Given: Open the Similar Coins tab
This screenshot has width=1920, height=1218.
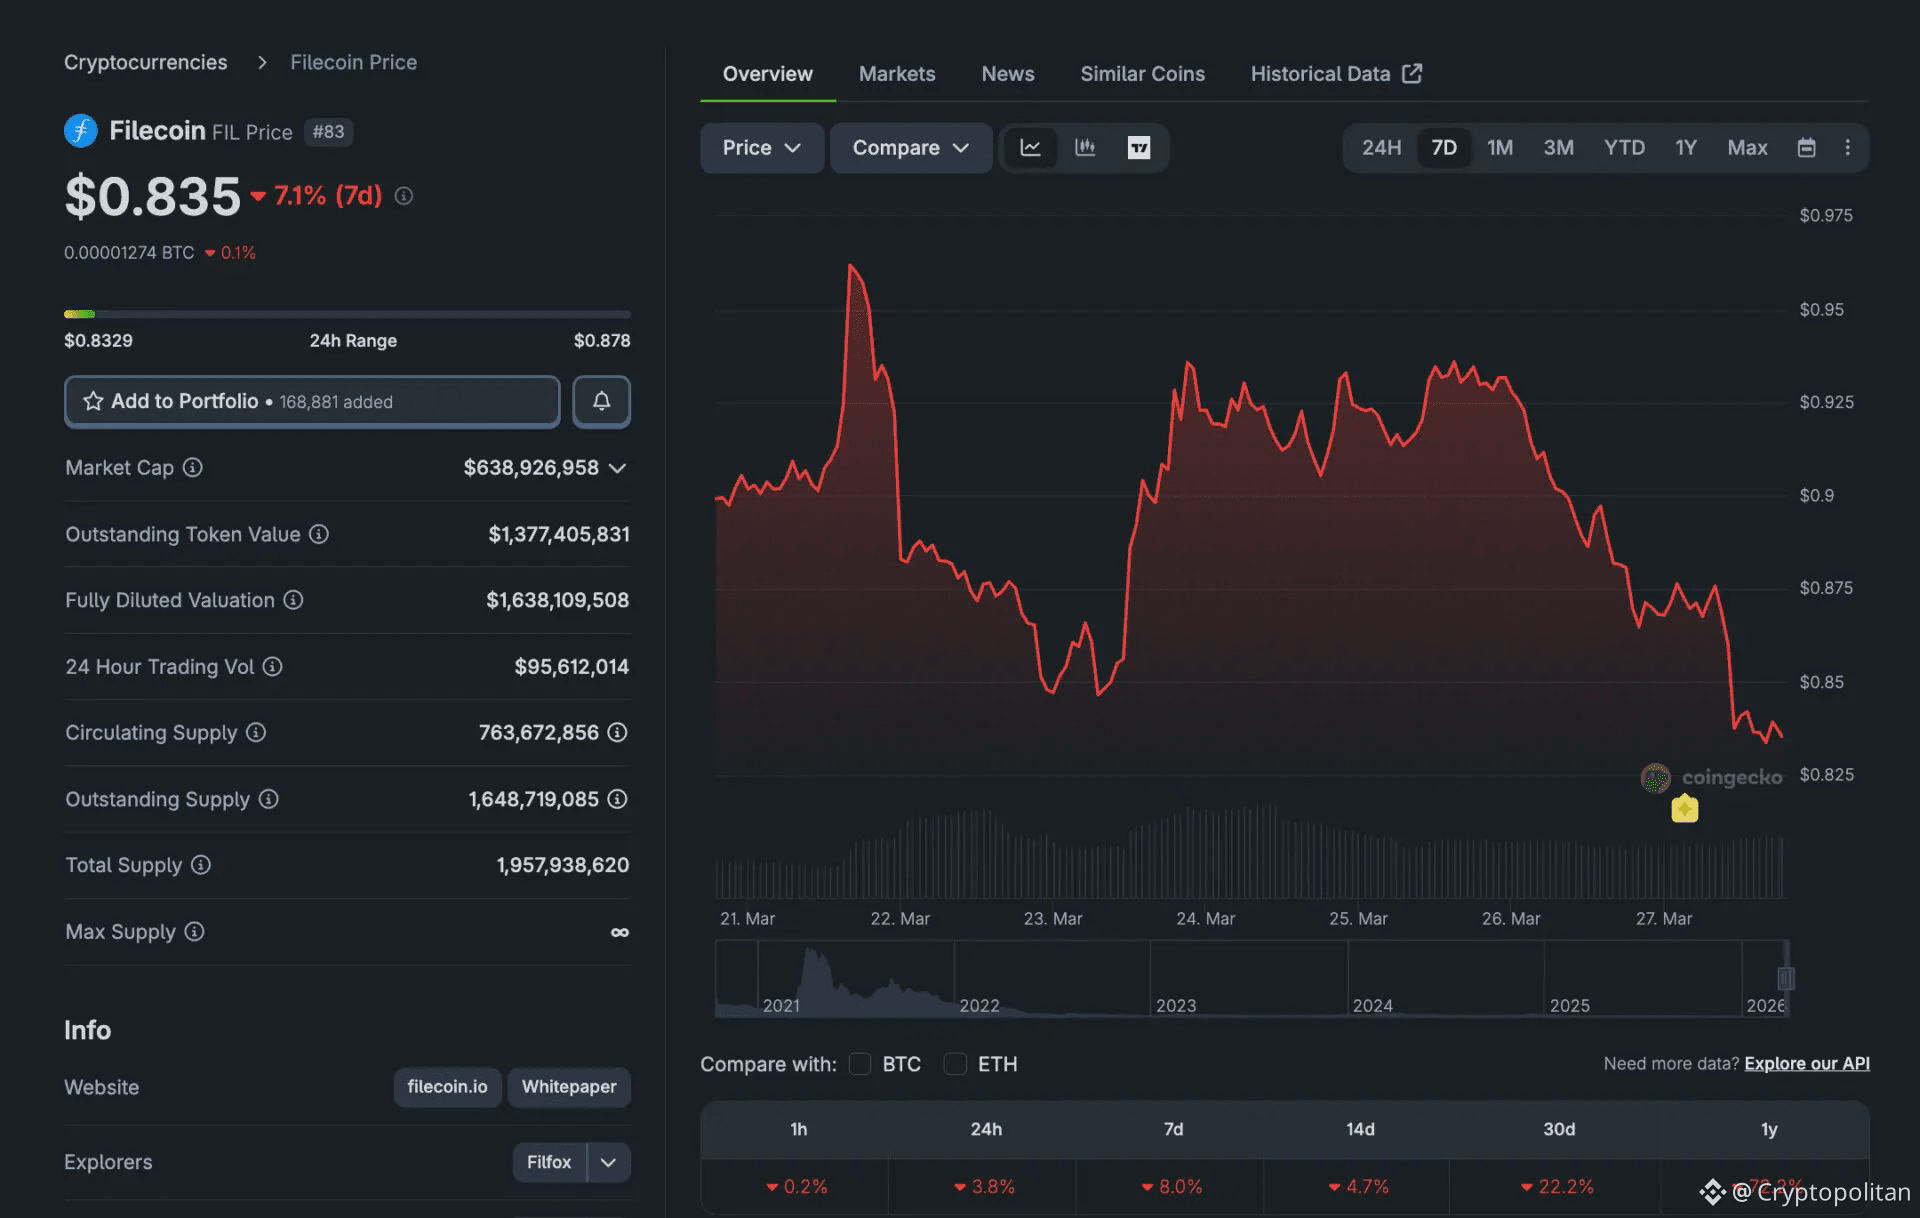Looking at the screenshot, I should tap(1143, 74).
